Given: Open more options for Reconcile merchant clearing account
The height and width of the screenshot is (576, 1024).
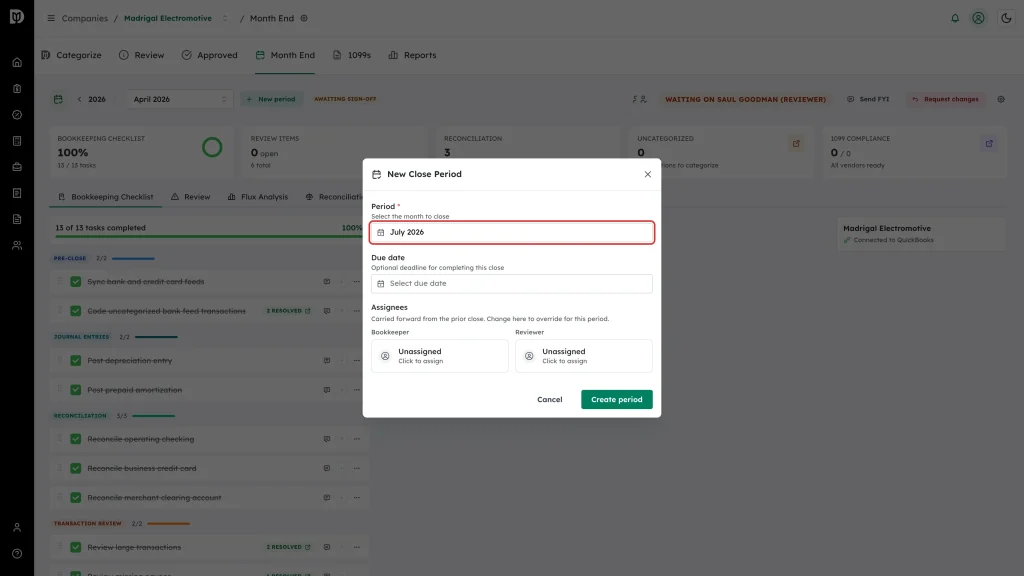Looking at the screenshot, I should click(357, 498).
